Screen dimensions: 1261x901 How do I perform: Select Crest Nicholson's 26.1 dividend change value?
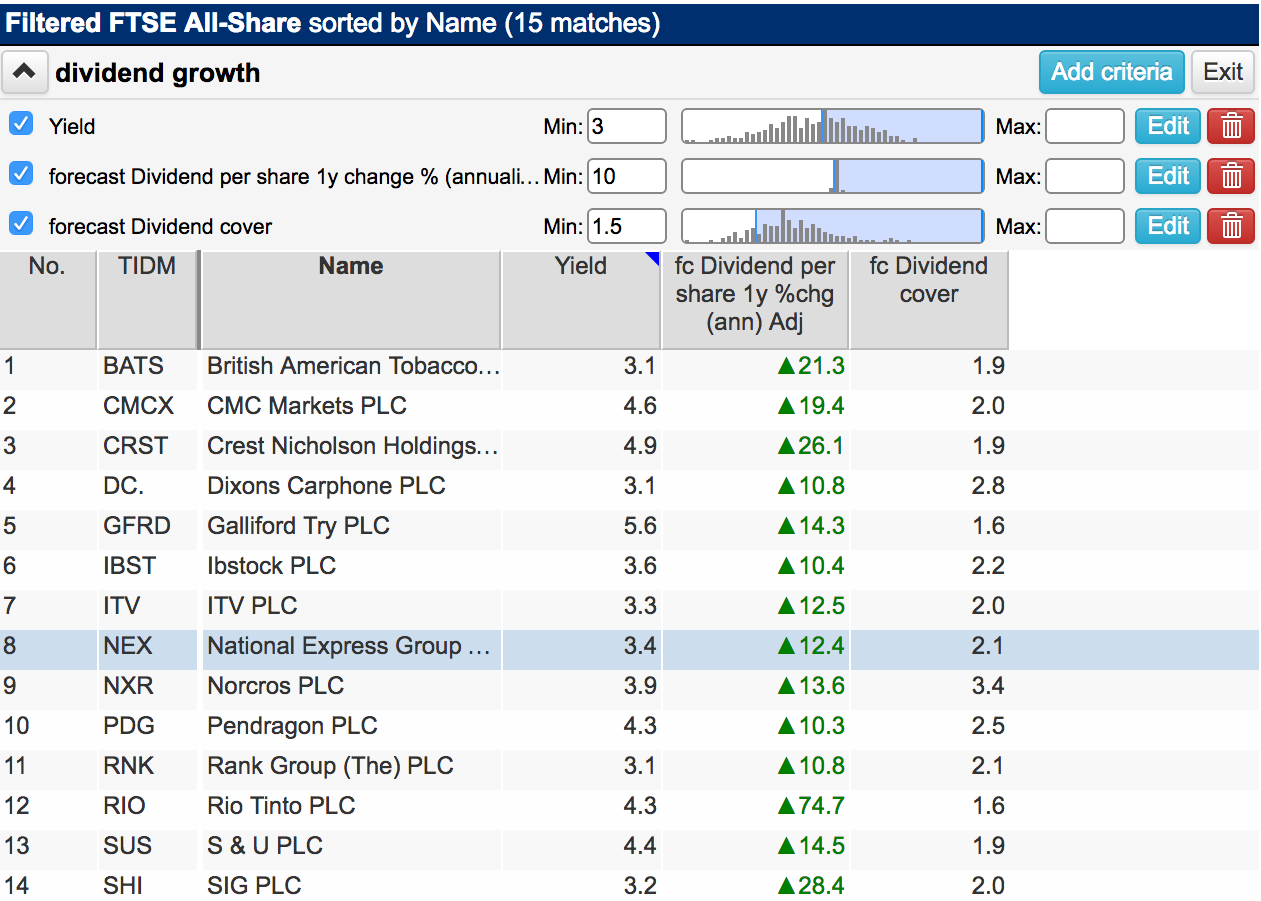(x=810, y=446)
